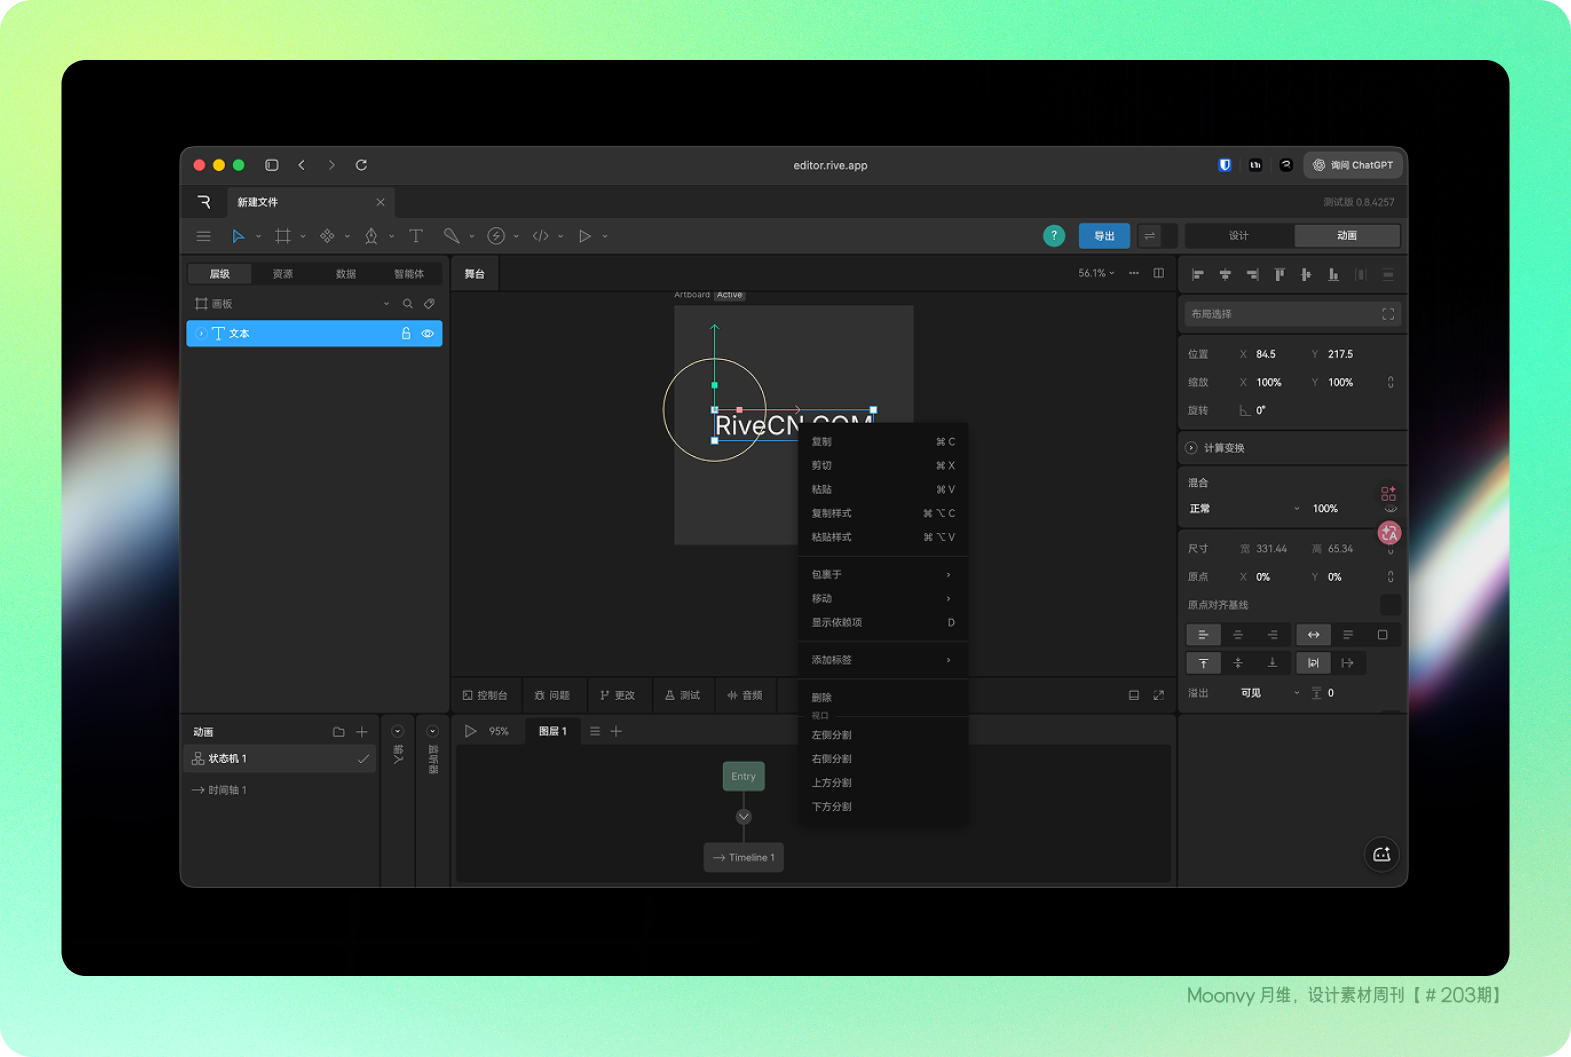Click the position X value field 84.5
The height and width of the screenshot is (1057, 1571).
pos(1267,355)
